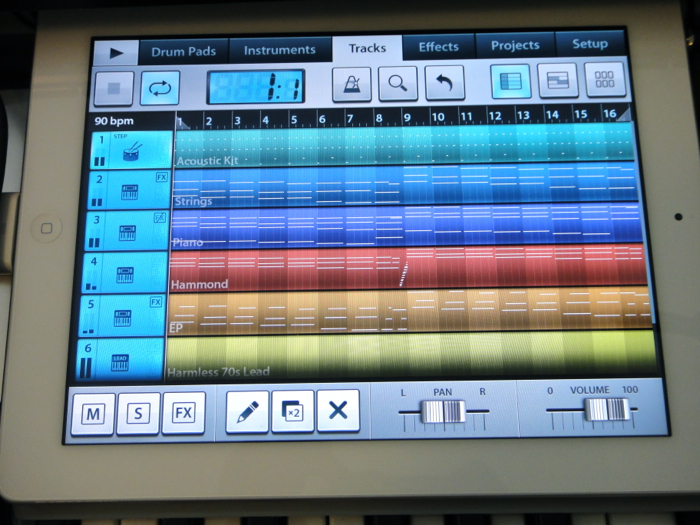Duplicate the track with x2 button
Viewport: 700px width, 525px height.
point(293,410)
